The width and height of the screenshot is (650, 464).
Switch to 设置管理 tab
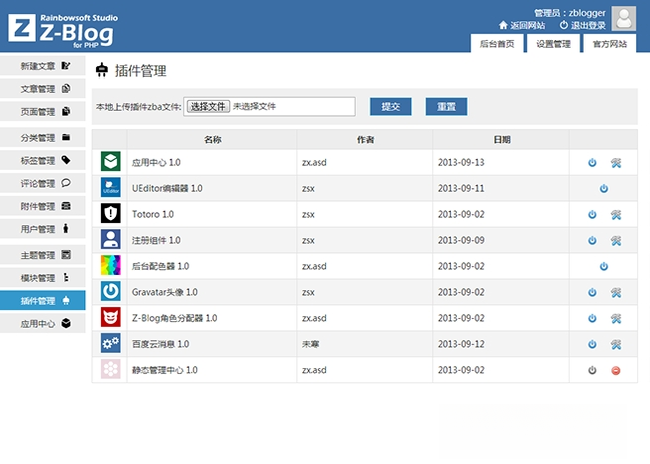[x=553, y=44]
